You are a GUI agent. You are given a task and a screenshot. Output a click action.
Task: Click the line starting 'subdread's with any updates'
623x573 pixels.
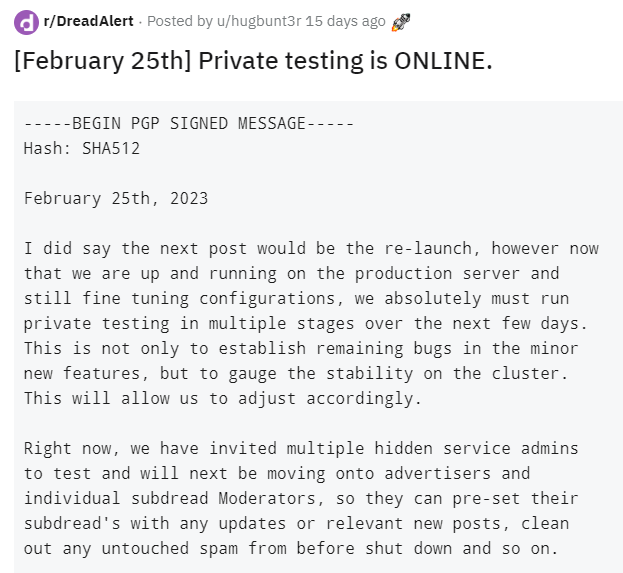point(296,523)
